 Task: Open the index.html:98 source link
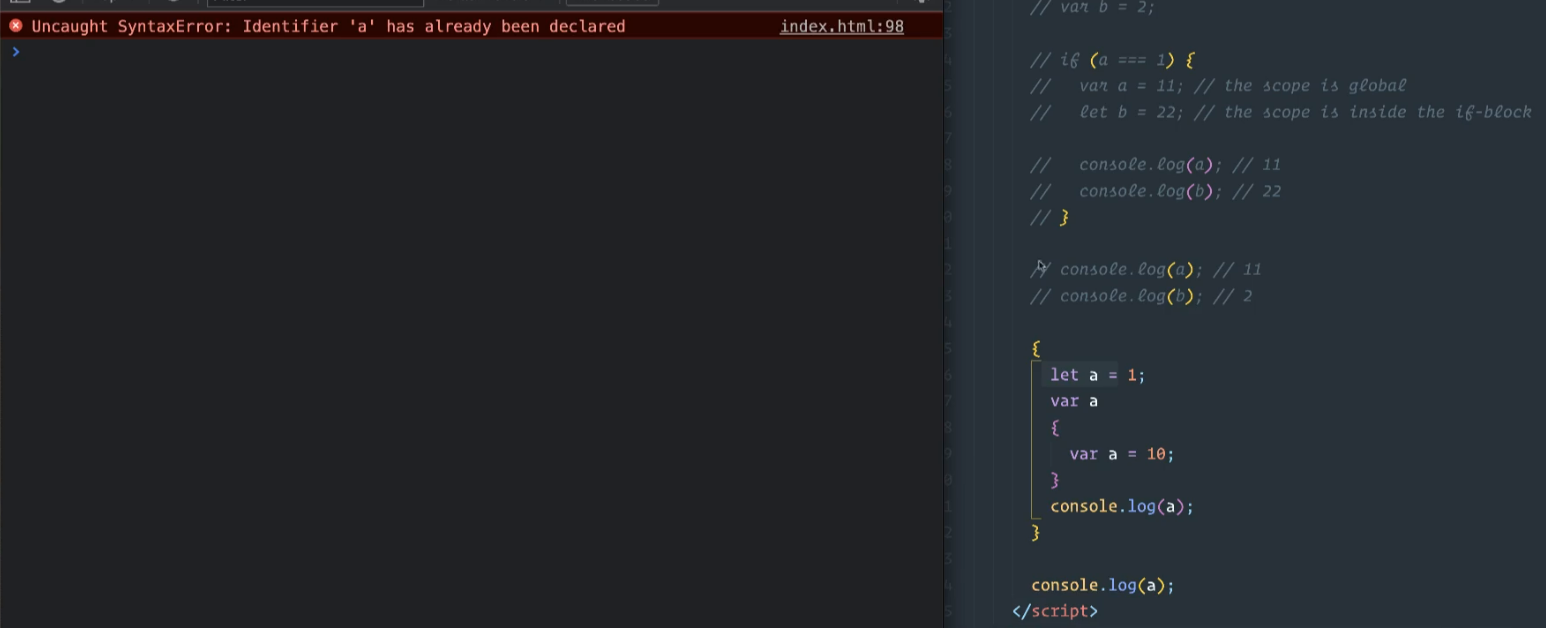pyautogui.click(x=841, y=26)
